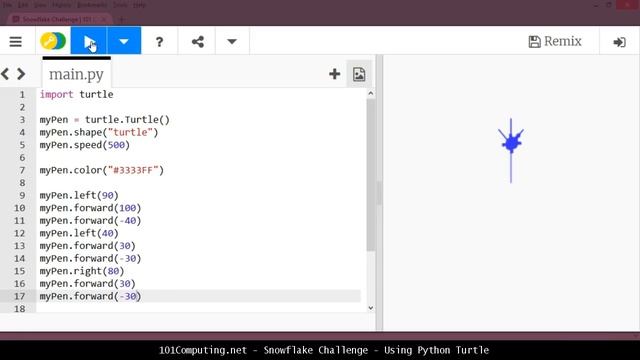Go to next file tab arrow
Screen dimensions: 640x360
click(x=21, y=74)
